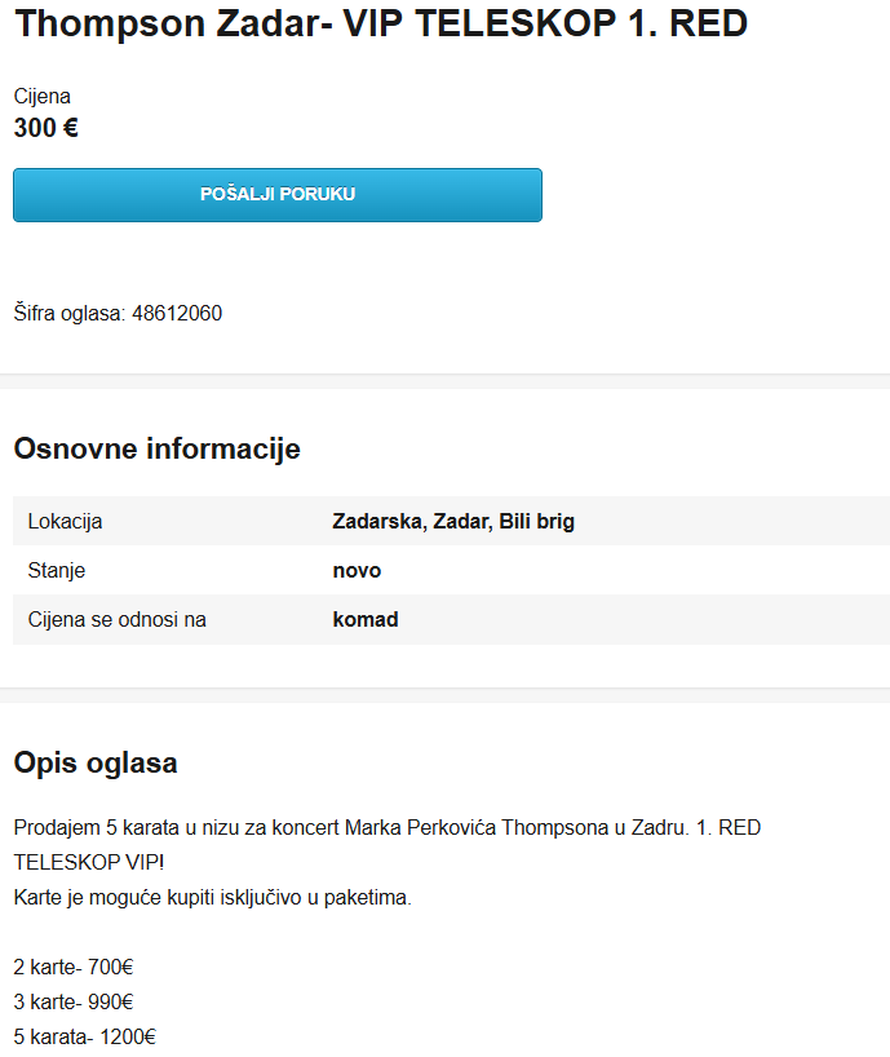
Task: Click the ad title Thompson Zadar- VIP TELESKOP
Action: coord(380,23)
